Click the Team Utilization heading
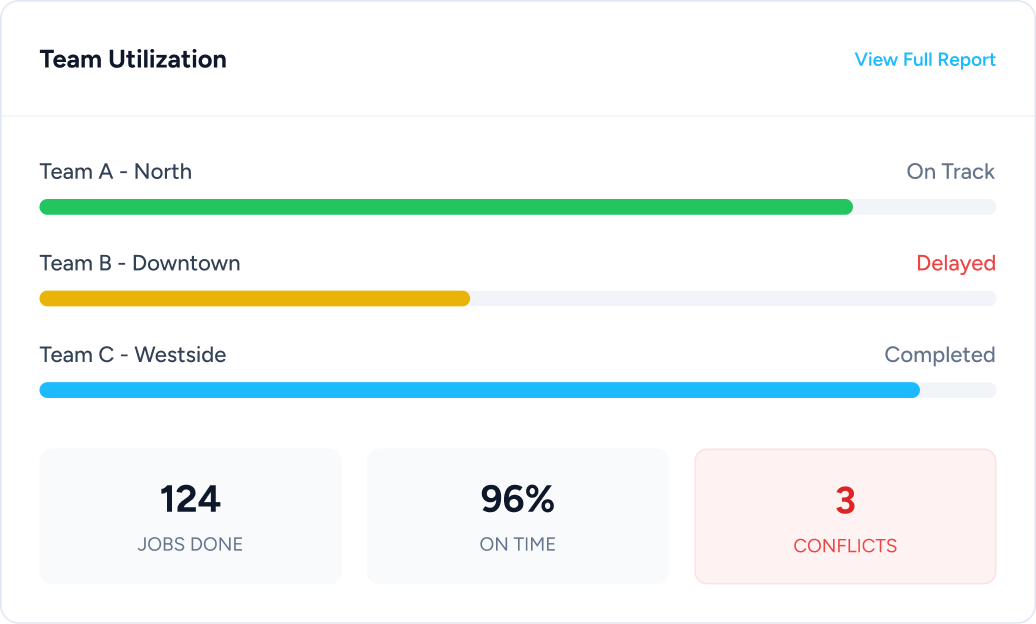 coord(133,60)
